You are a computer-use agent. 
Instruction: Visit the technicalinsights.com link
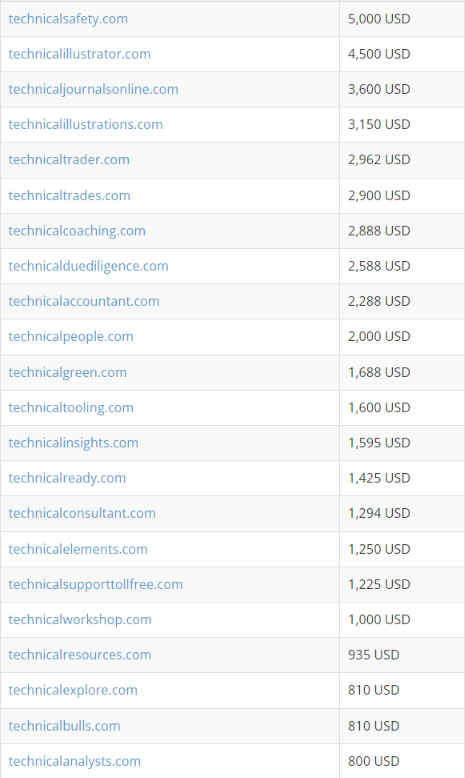(x=73, y=443)
